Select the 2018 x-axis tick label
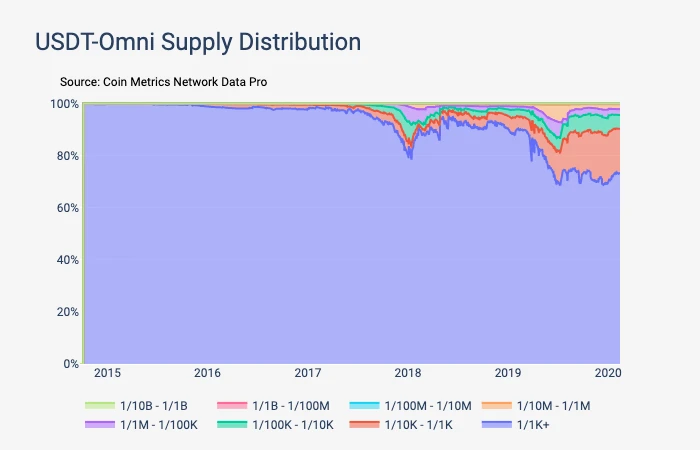Viewport: 700px width, 450px height. pyautogui.click(x=408, y=373)
